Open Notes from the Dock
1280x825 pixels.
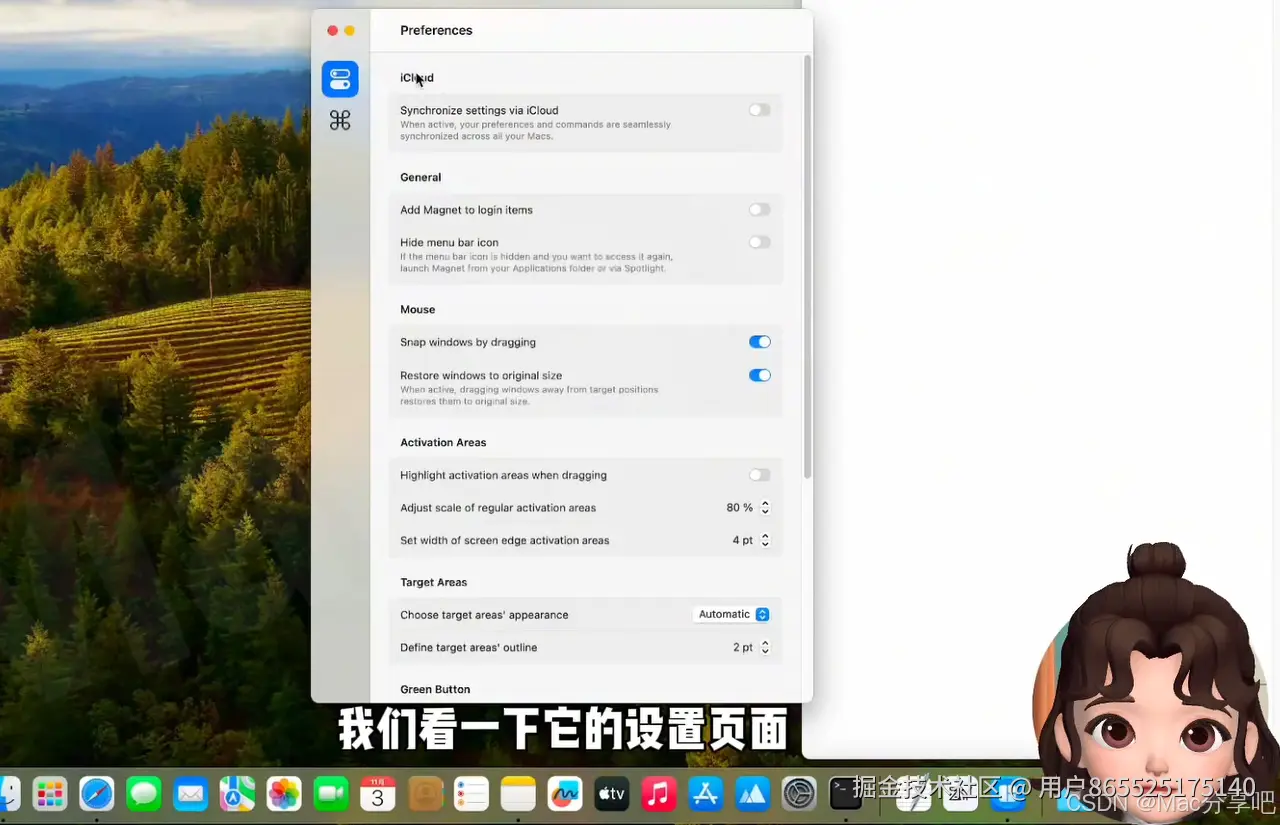(x=518, y=794)
